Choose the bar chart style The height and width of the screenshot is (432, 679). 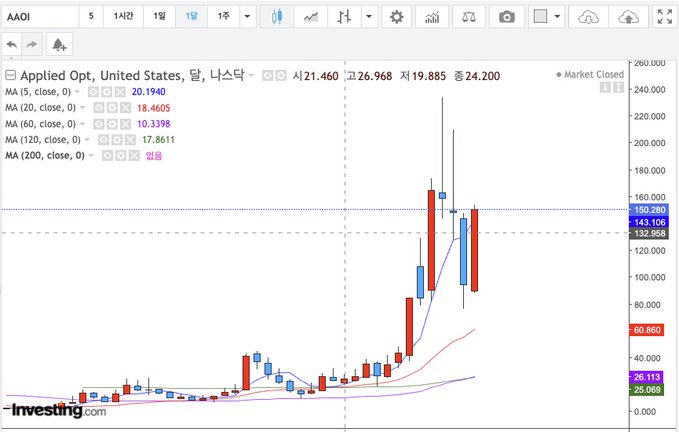(344, 16)
